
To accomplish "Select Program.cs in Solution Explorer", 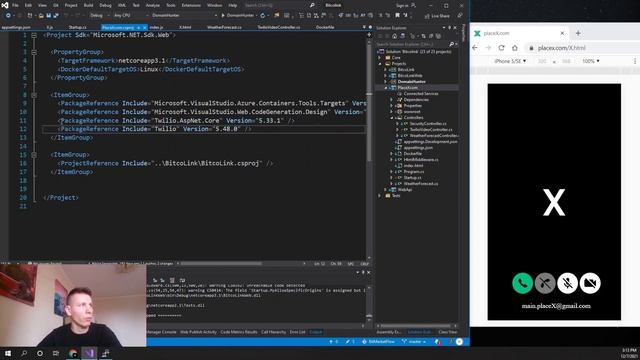I will pos(413,171).
